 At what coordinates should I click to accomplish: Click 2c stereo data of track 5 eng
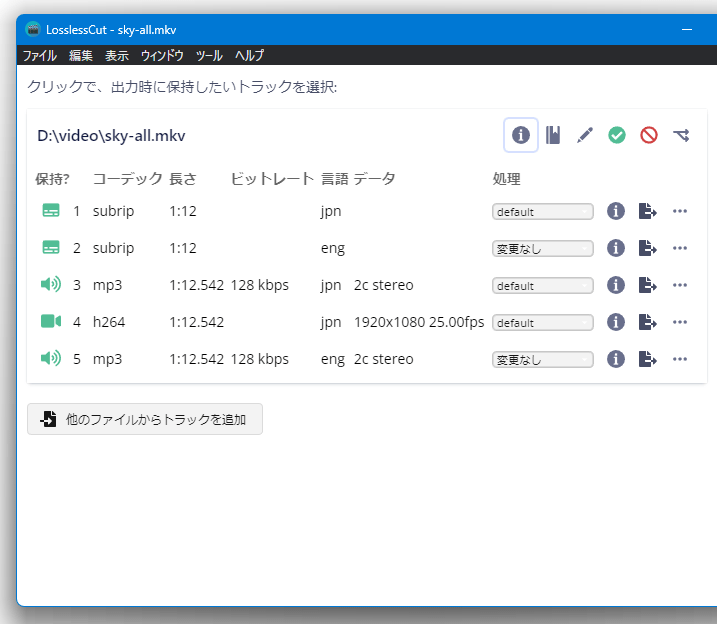point(384,359)
